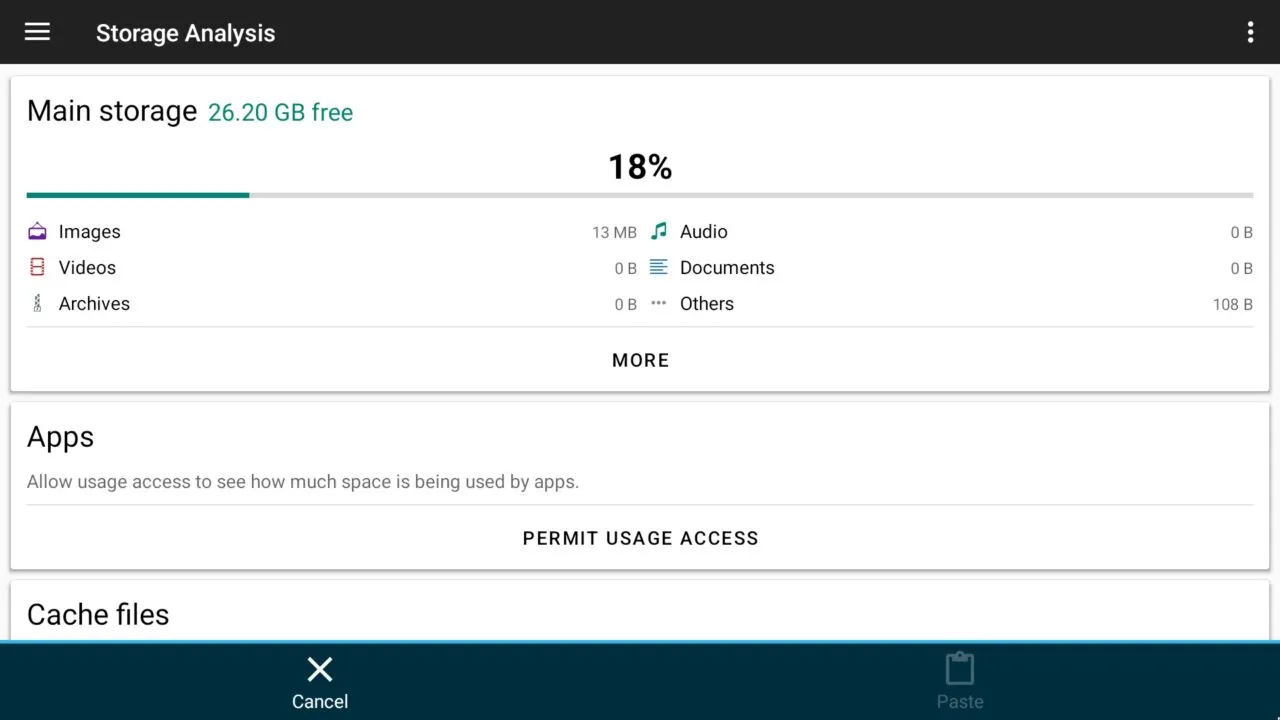The width and height of the screenshot is (1280, 720).
Task: Click the Storage Analysis title
Action: pos(185,33)
